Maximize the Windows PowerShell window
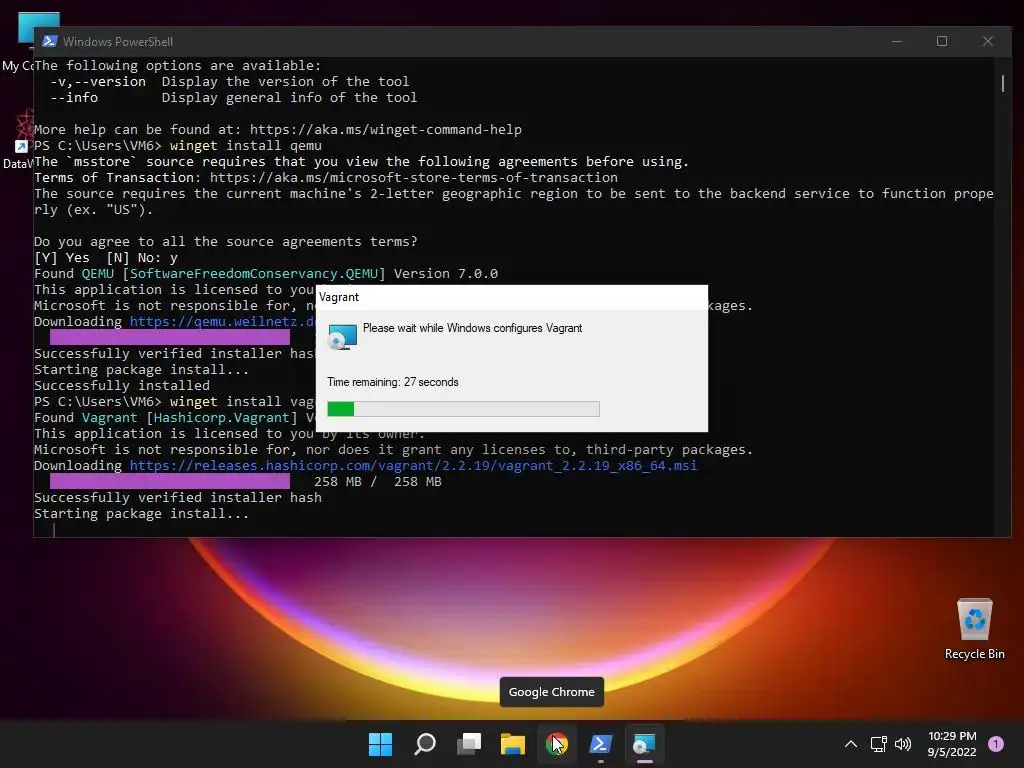The image size is (1024, 768). click(942, 41)
